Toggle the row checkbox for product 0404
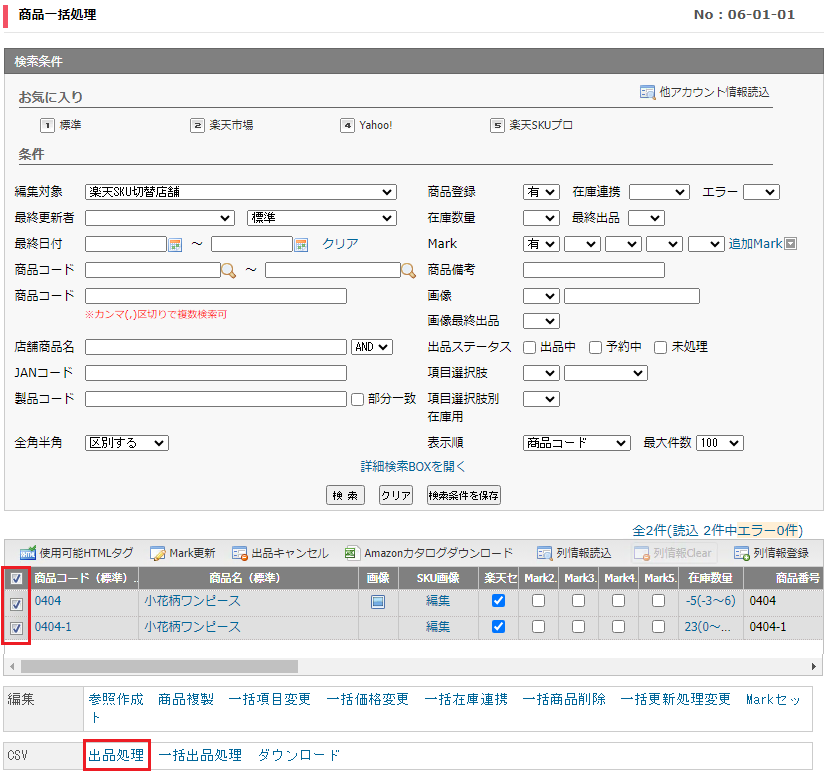Image resolution: width=829 pixels, height=773 pixels. coord(16,604)
